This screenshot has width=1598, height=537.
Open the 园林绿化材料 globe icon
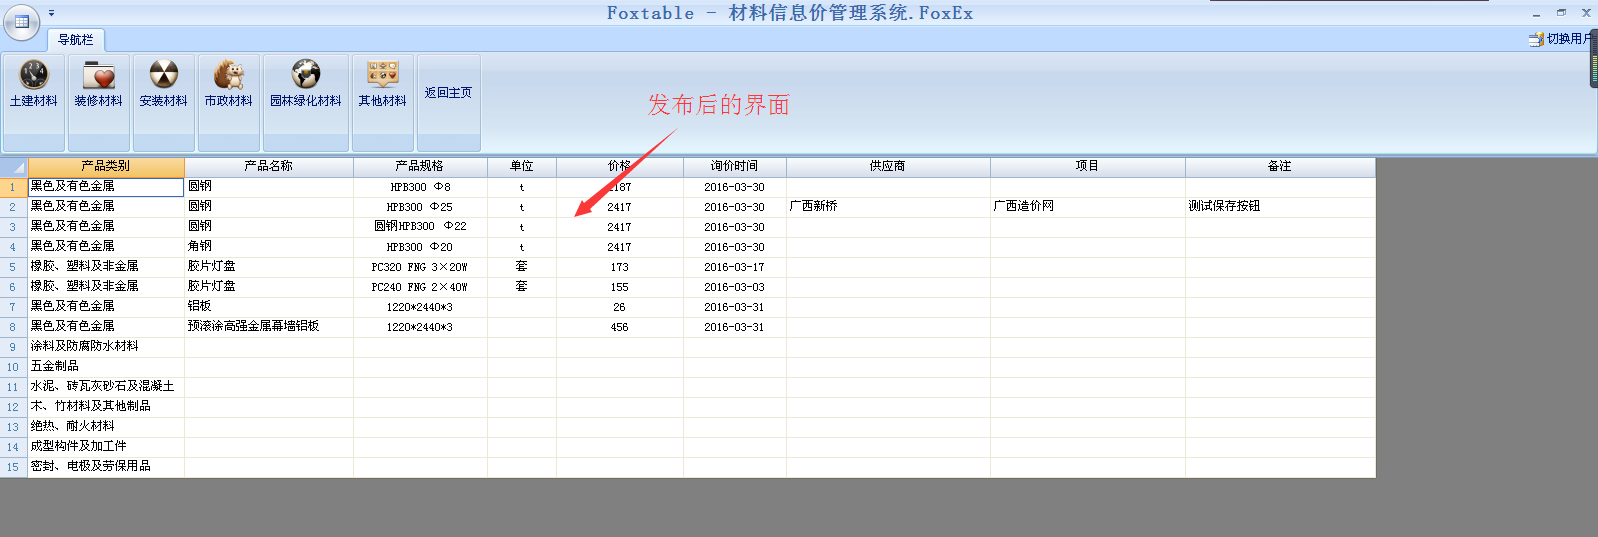(x=306, y=75)
